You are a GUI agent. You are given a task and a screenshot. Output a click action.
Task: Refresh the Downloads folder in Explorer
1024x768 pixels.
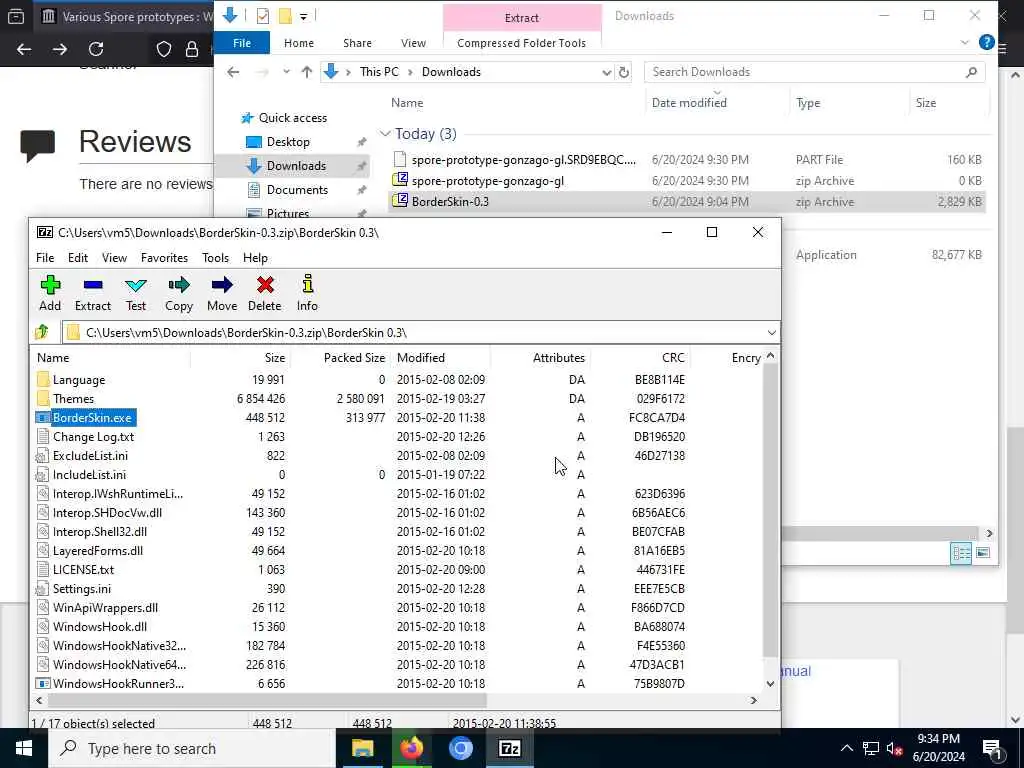click(x=624, y=72)
